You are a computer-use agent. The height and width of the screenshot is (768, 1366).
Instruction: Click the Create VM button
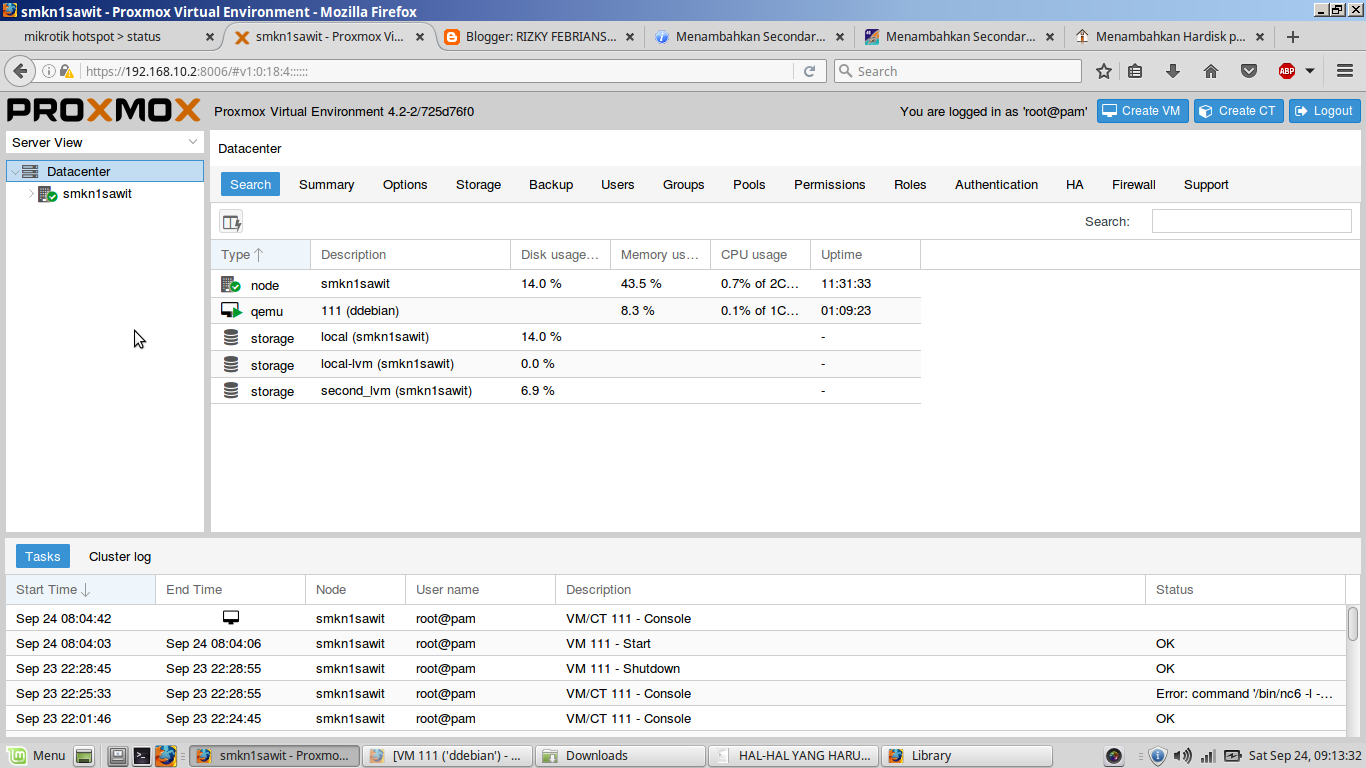click(1142, 111)
